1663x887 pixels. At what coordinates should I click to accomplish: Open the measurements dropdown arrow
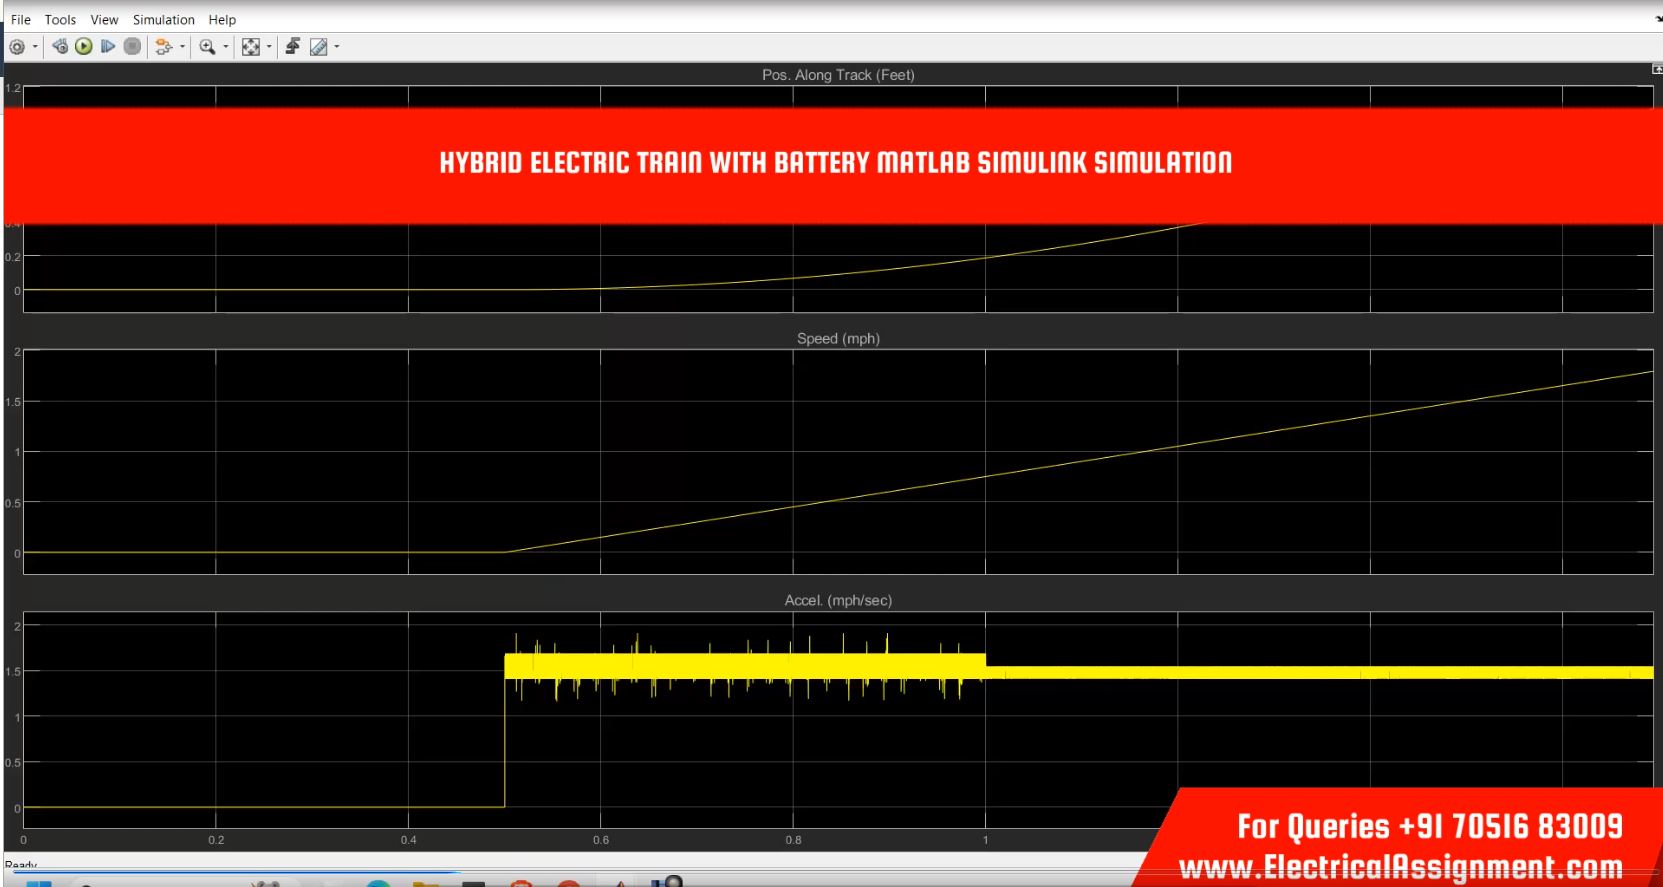[x=337, y=47]
